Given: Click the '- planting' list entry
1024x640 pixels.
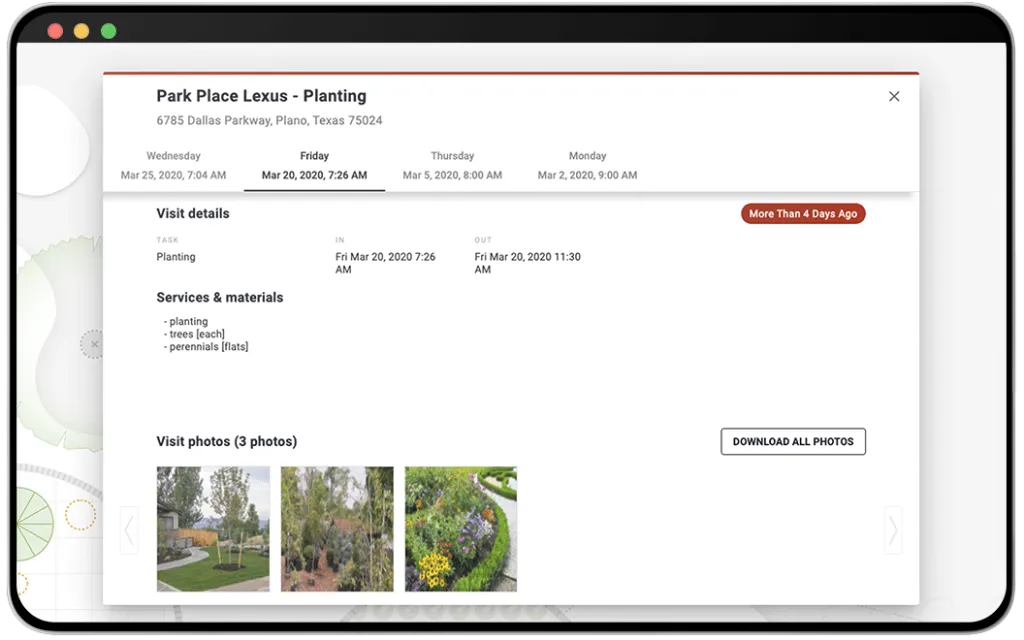Looking at the screenshot, I should [186, 321].
